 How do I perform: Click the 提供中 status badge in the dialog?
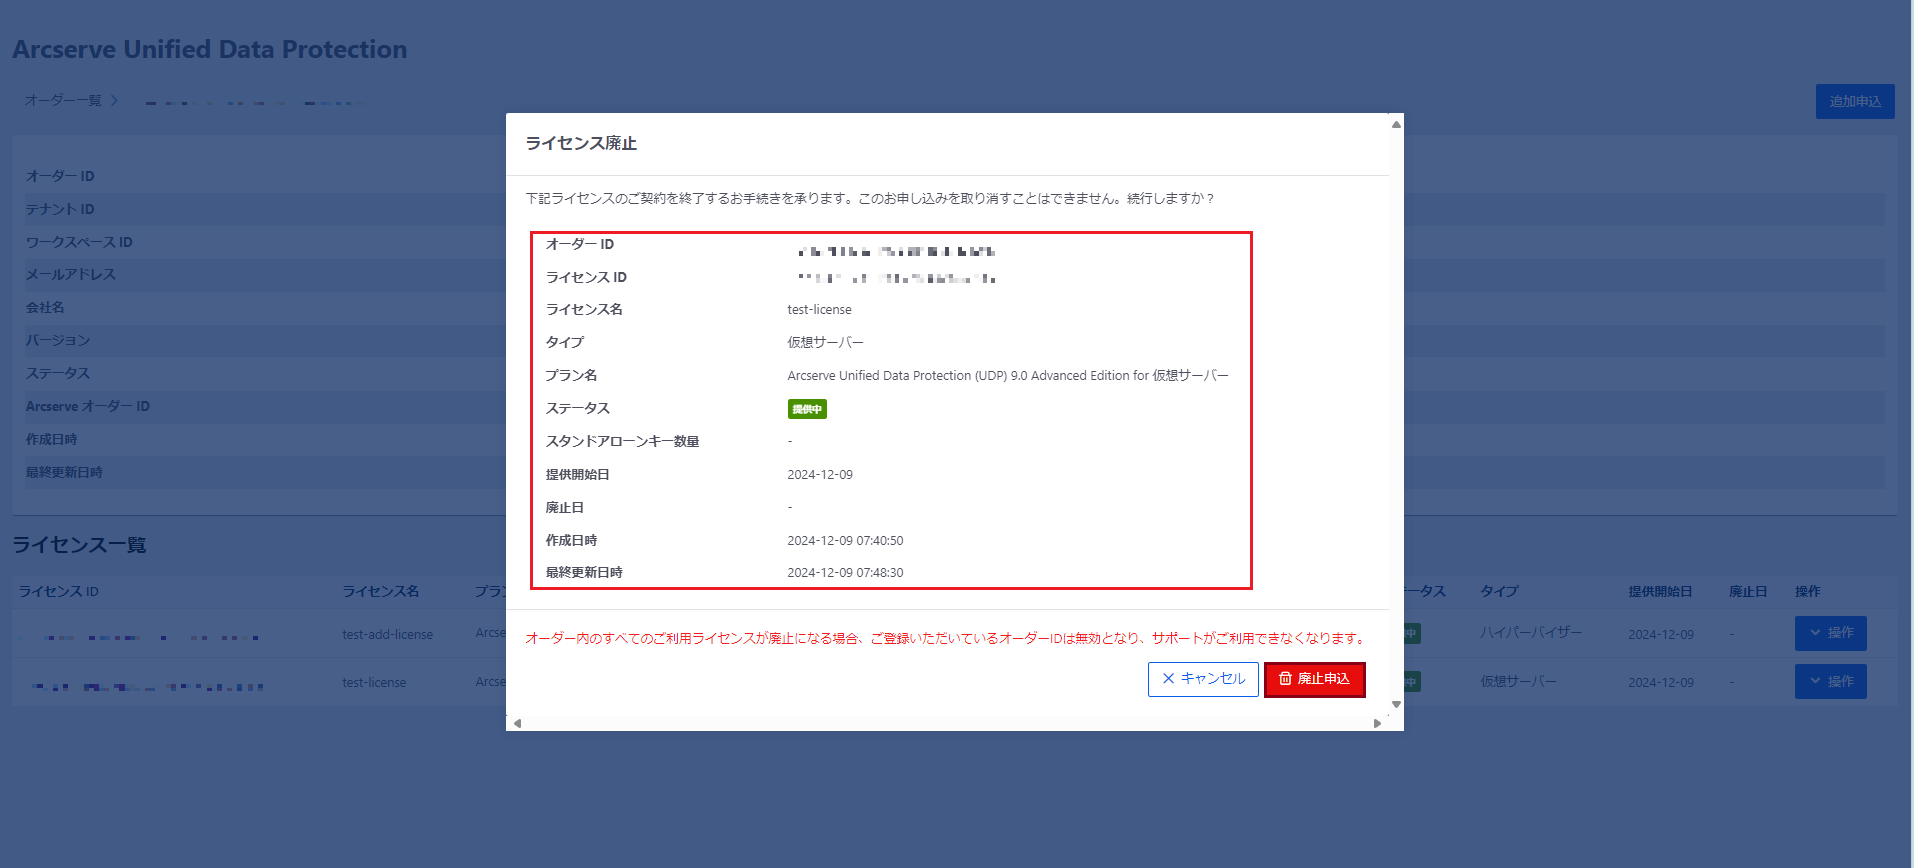coord(807,409)
